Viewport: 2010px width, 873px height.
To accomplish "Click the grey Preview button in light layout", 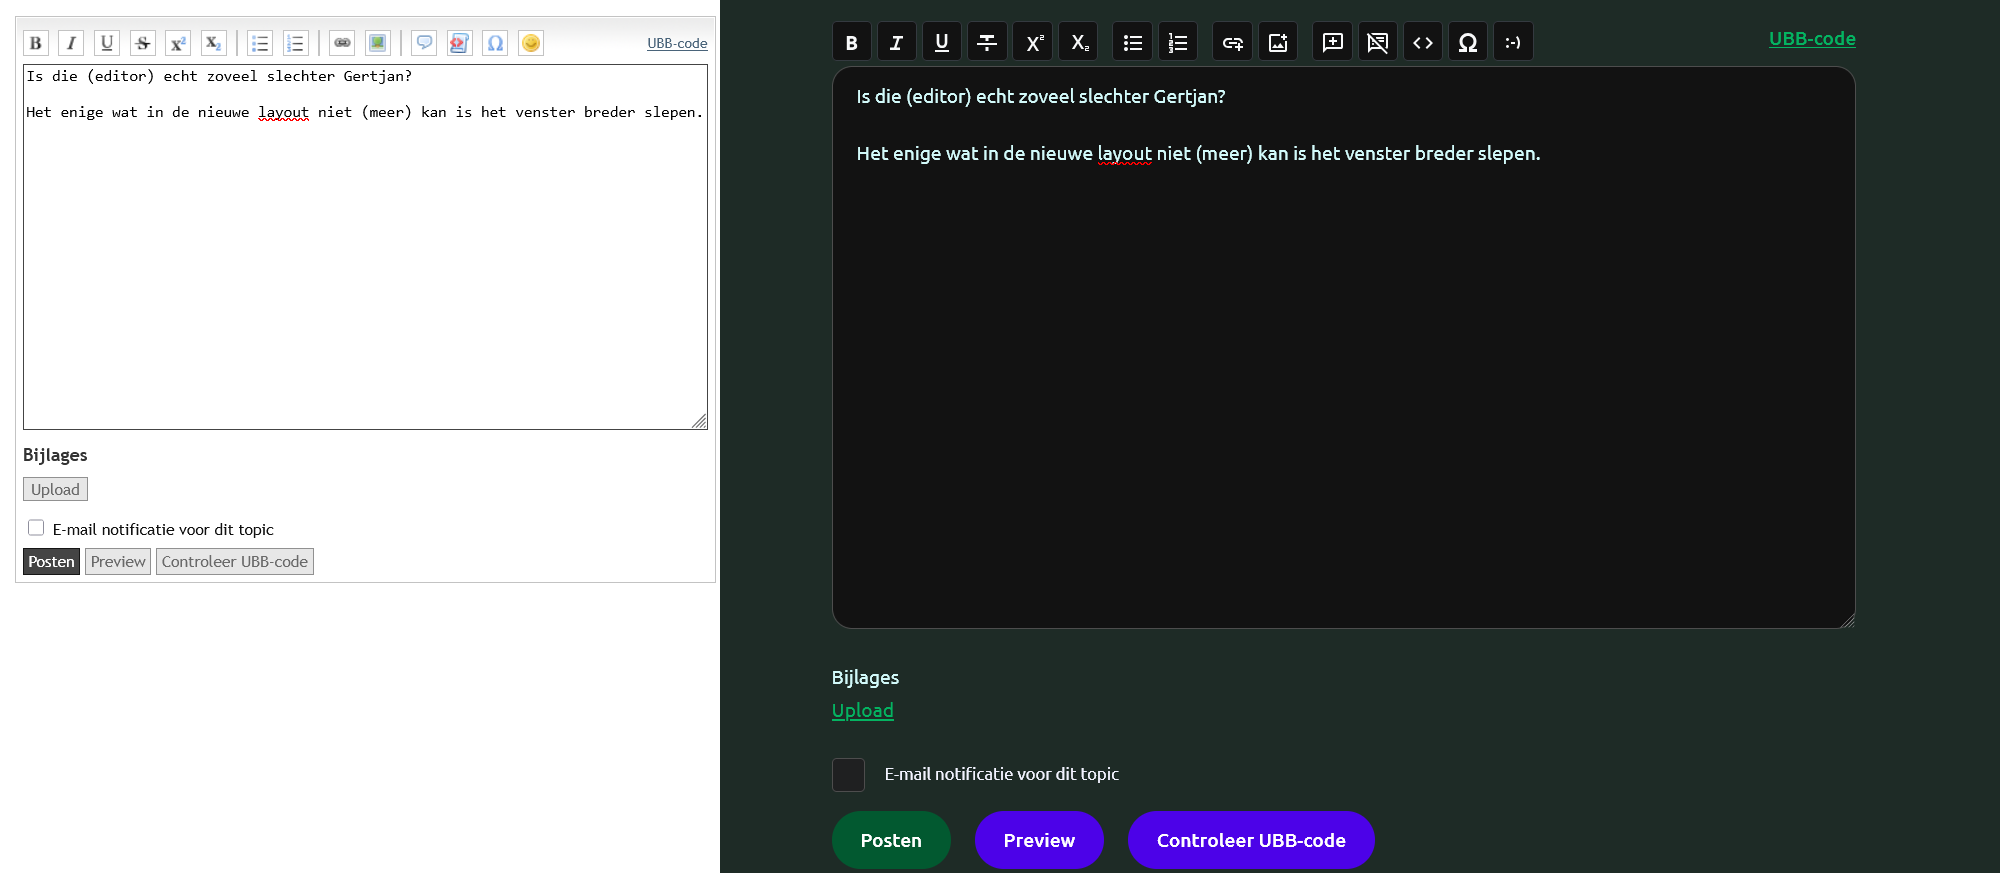I will click(118, 562).
